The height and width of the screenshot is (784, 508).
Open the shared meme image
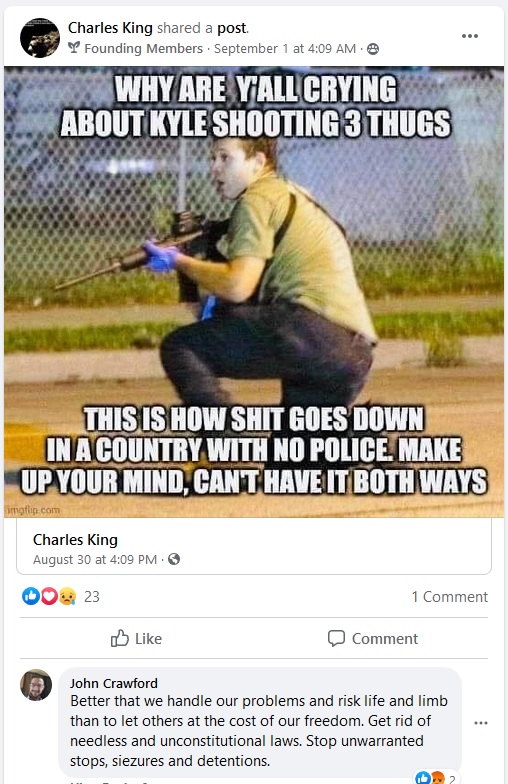pyautogui.click(x=254, y=292)
